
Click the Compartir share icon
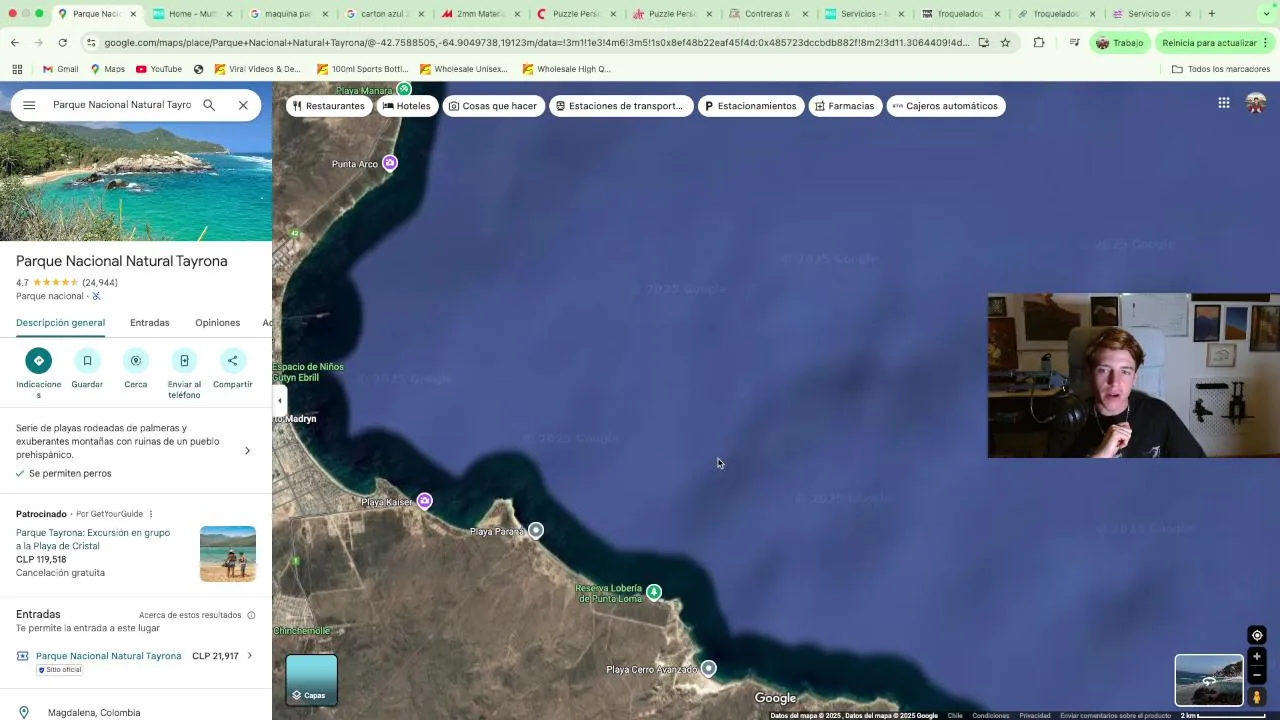[233, 361]
